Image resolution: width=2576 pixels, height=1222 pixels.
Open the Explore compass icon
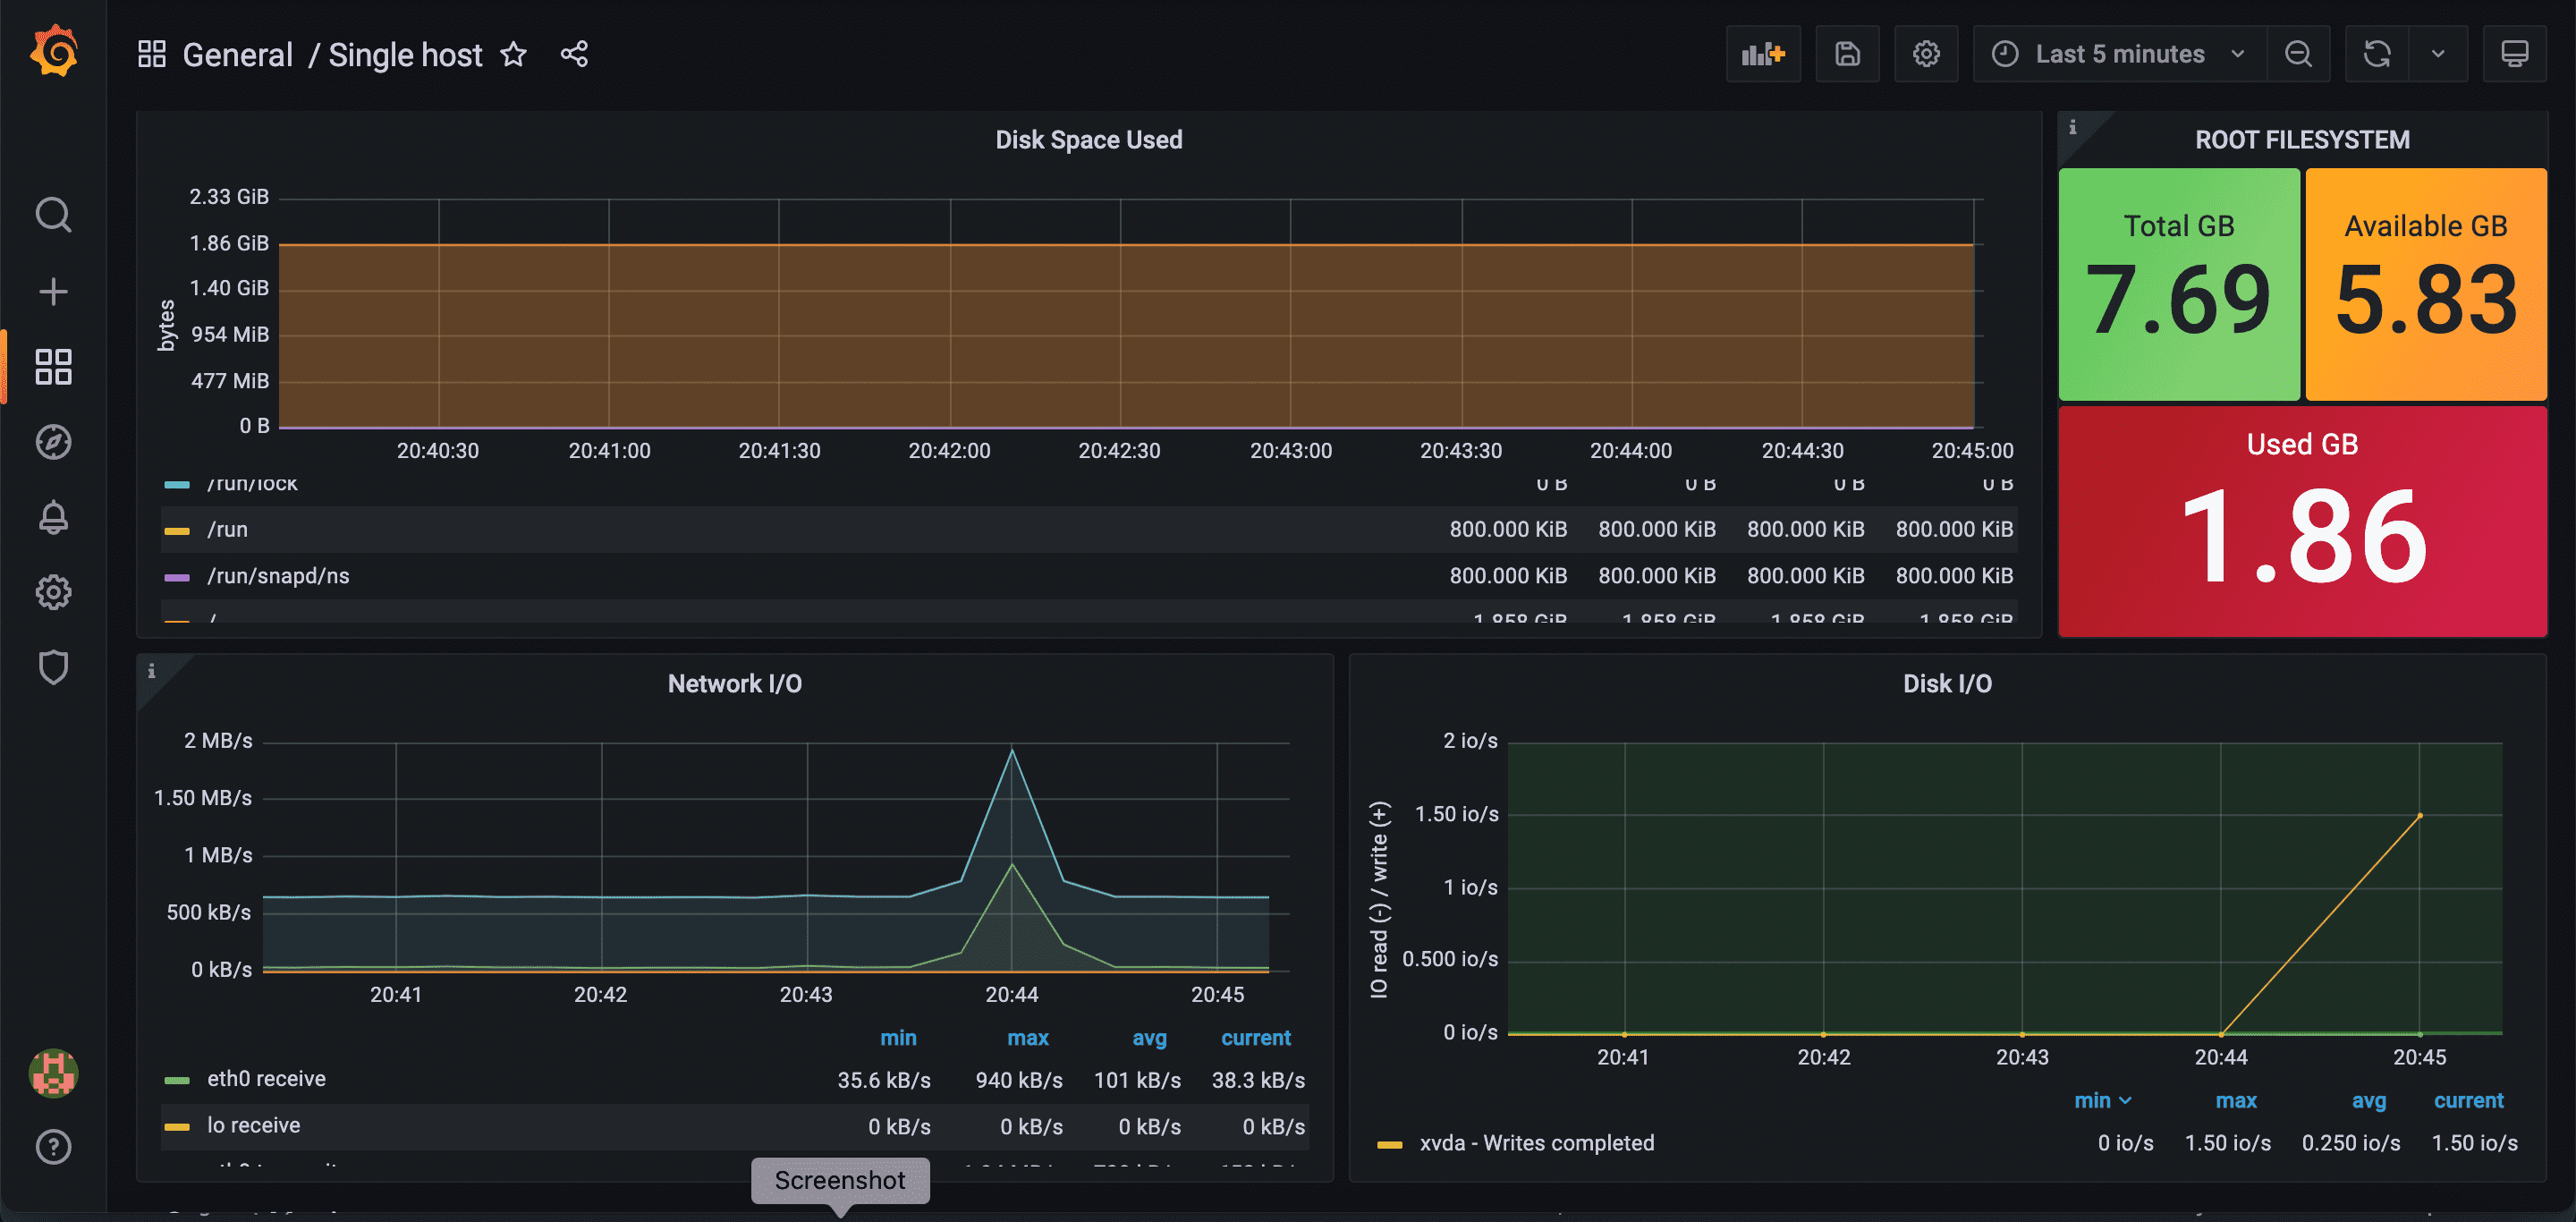click(53, 442)
